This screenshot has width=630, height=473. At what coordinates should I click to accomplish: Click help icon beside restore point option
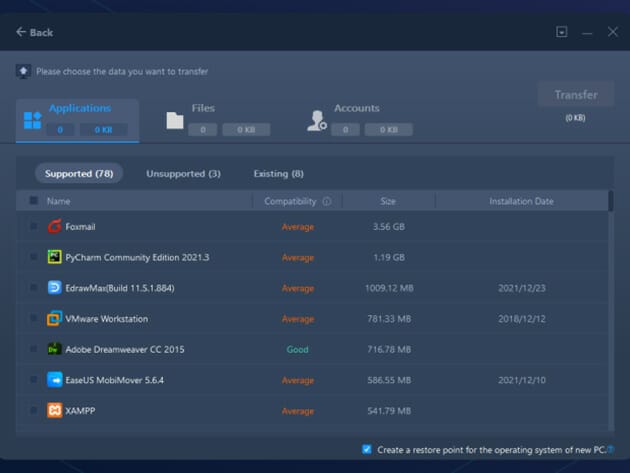(610, 450)
